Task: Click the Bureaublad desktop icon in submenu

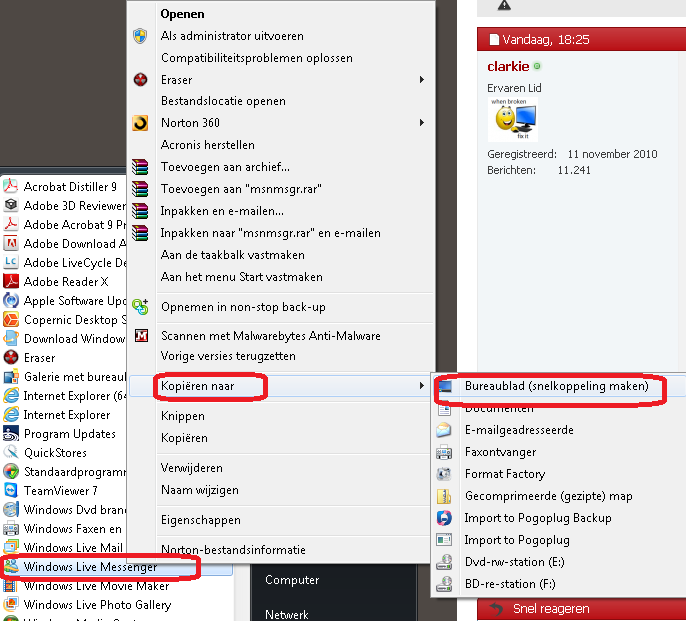Action: 444,386
